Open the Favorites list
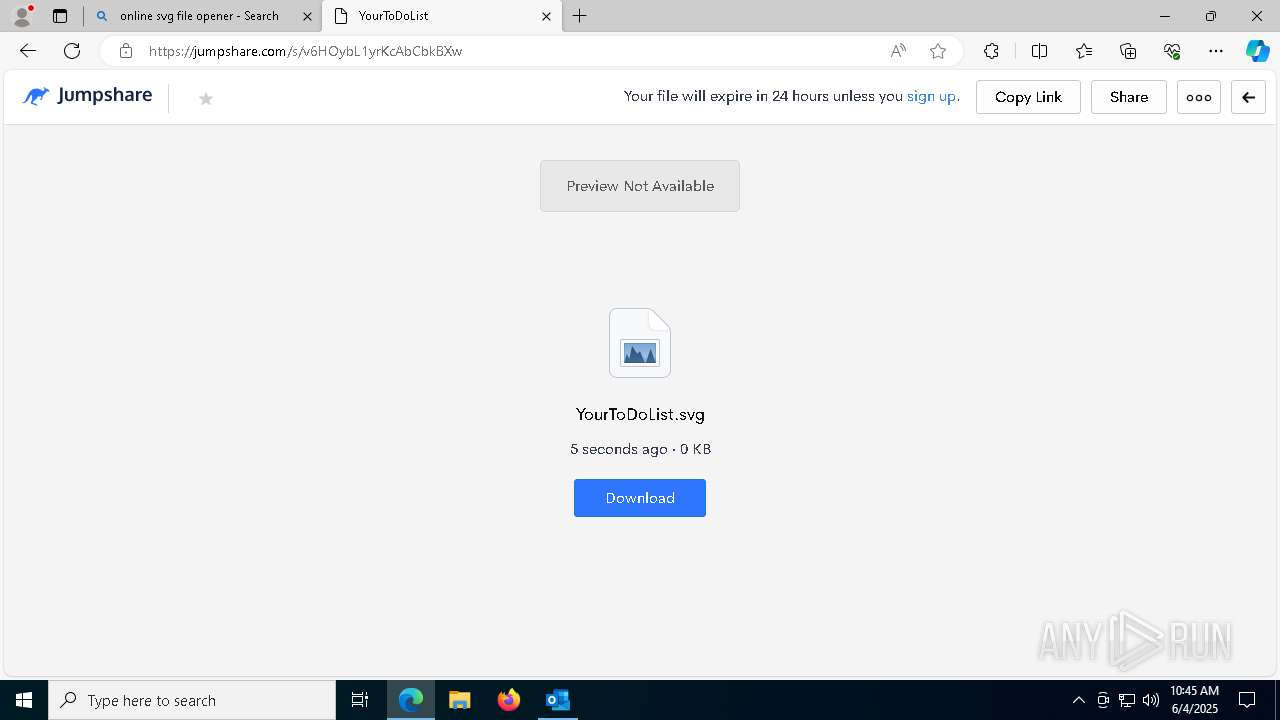1280x720 pixels. coord(1084,51)
